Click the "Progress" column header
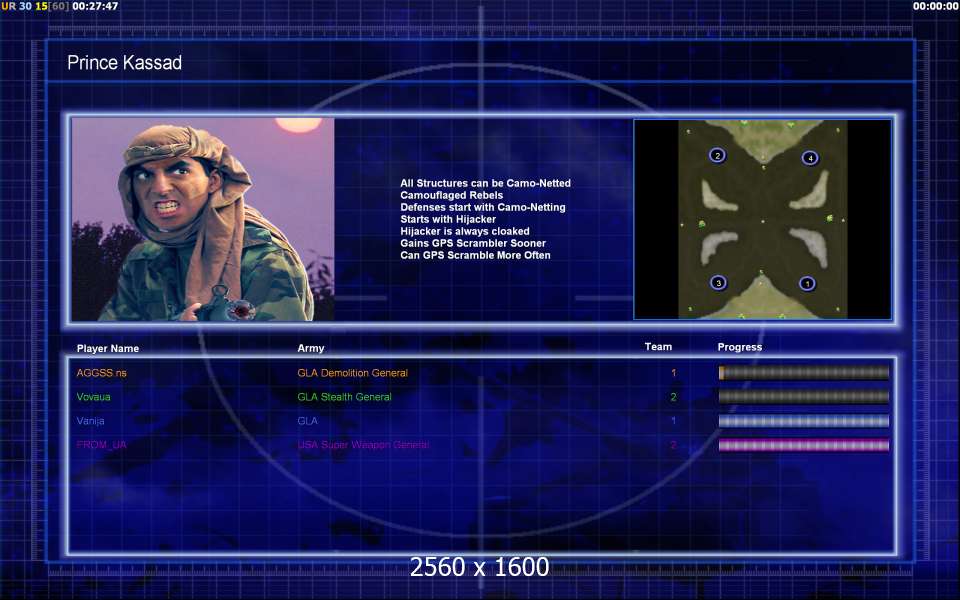 740,347
